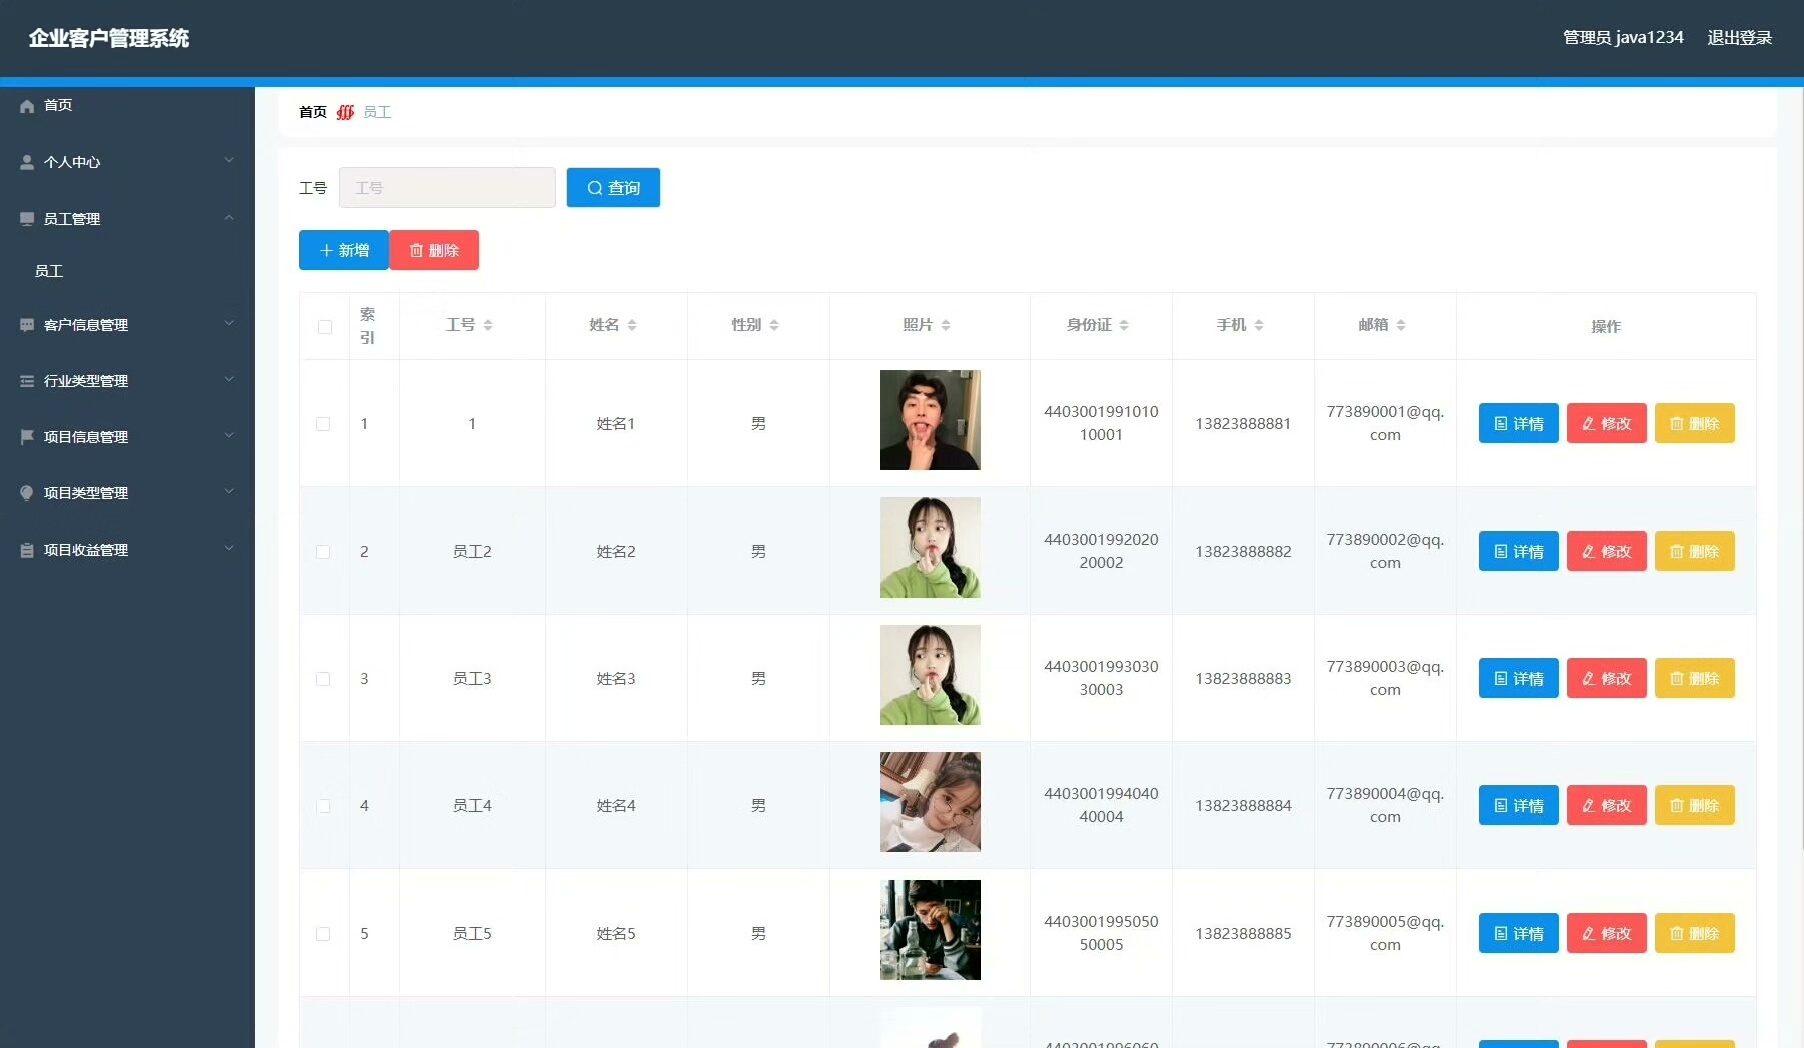
Task: Sort by 性别 column arrows
Action: tap(774, 325)
